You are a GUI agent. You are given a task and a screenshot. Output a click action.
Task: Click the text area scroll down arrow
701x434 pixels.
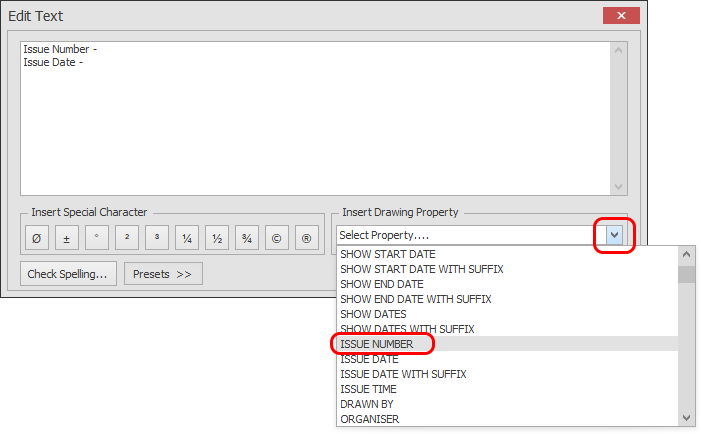click(618, 187)
